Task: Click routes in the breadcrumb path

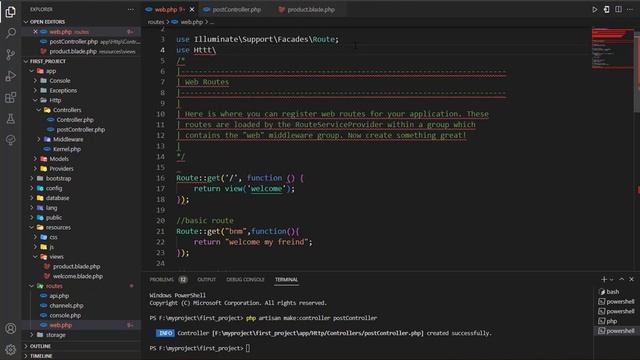Action: (x=156, y=22)
